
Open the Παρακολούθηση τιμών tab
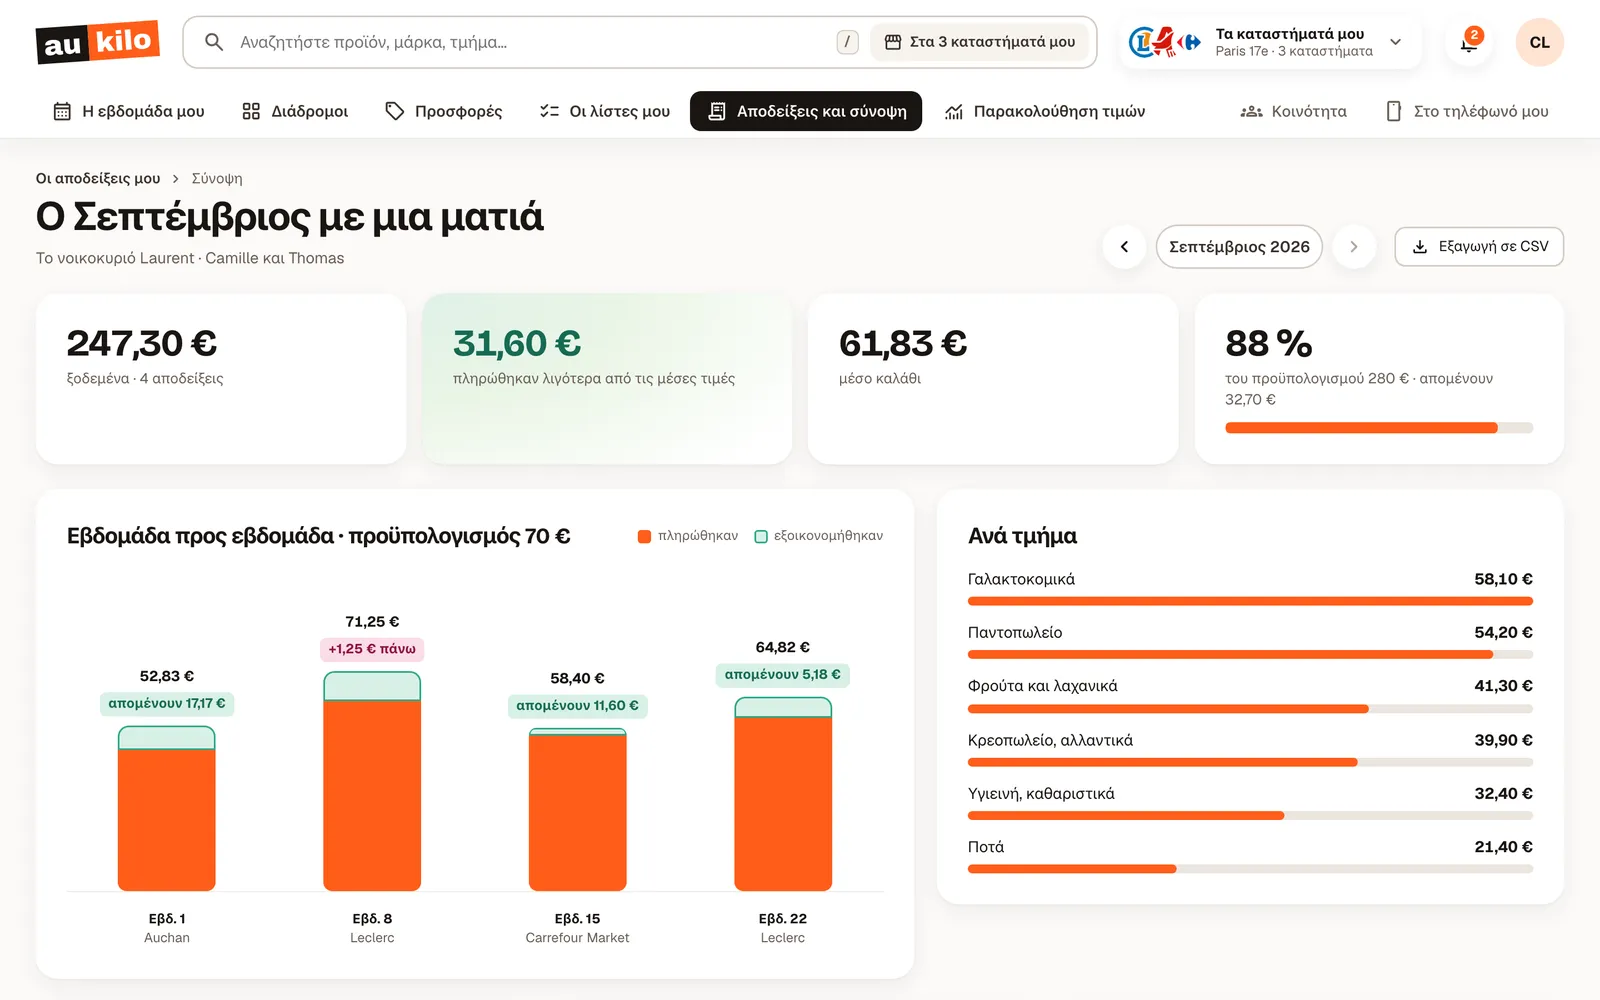pyautogui.click(x=1045, y=111)
